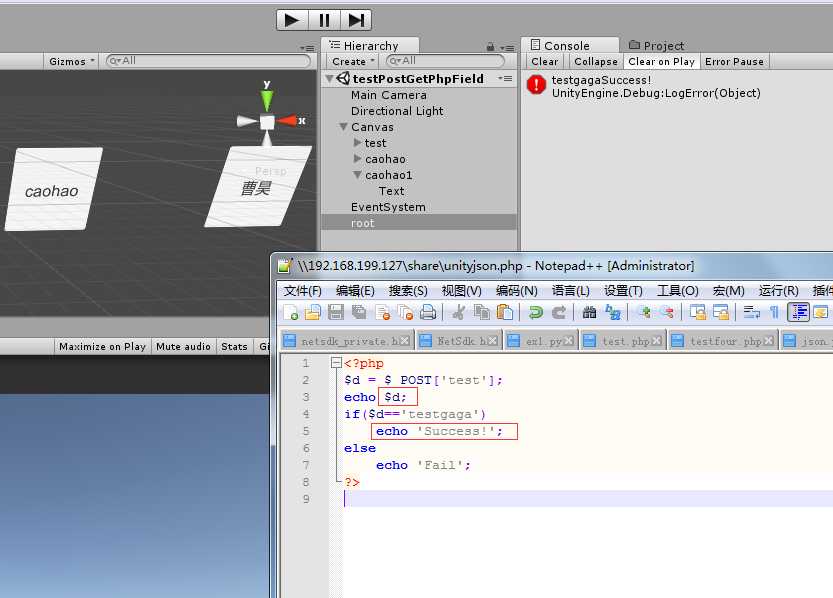Click the Find binoculars icon
This screenshot has height=598, width=833.
point(589,312)
